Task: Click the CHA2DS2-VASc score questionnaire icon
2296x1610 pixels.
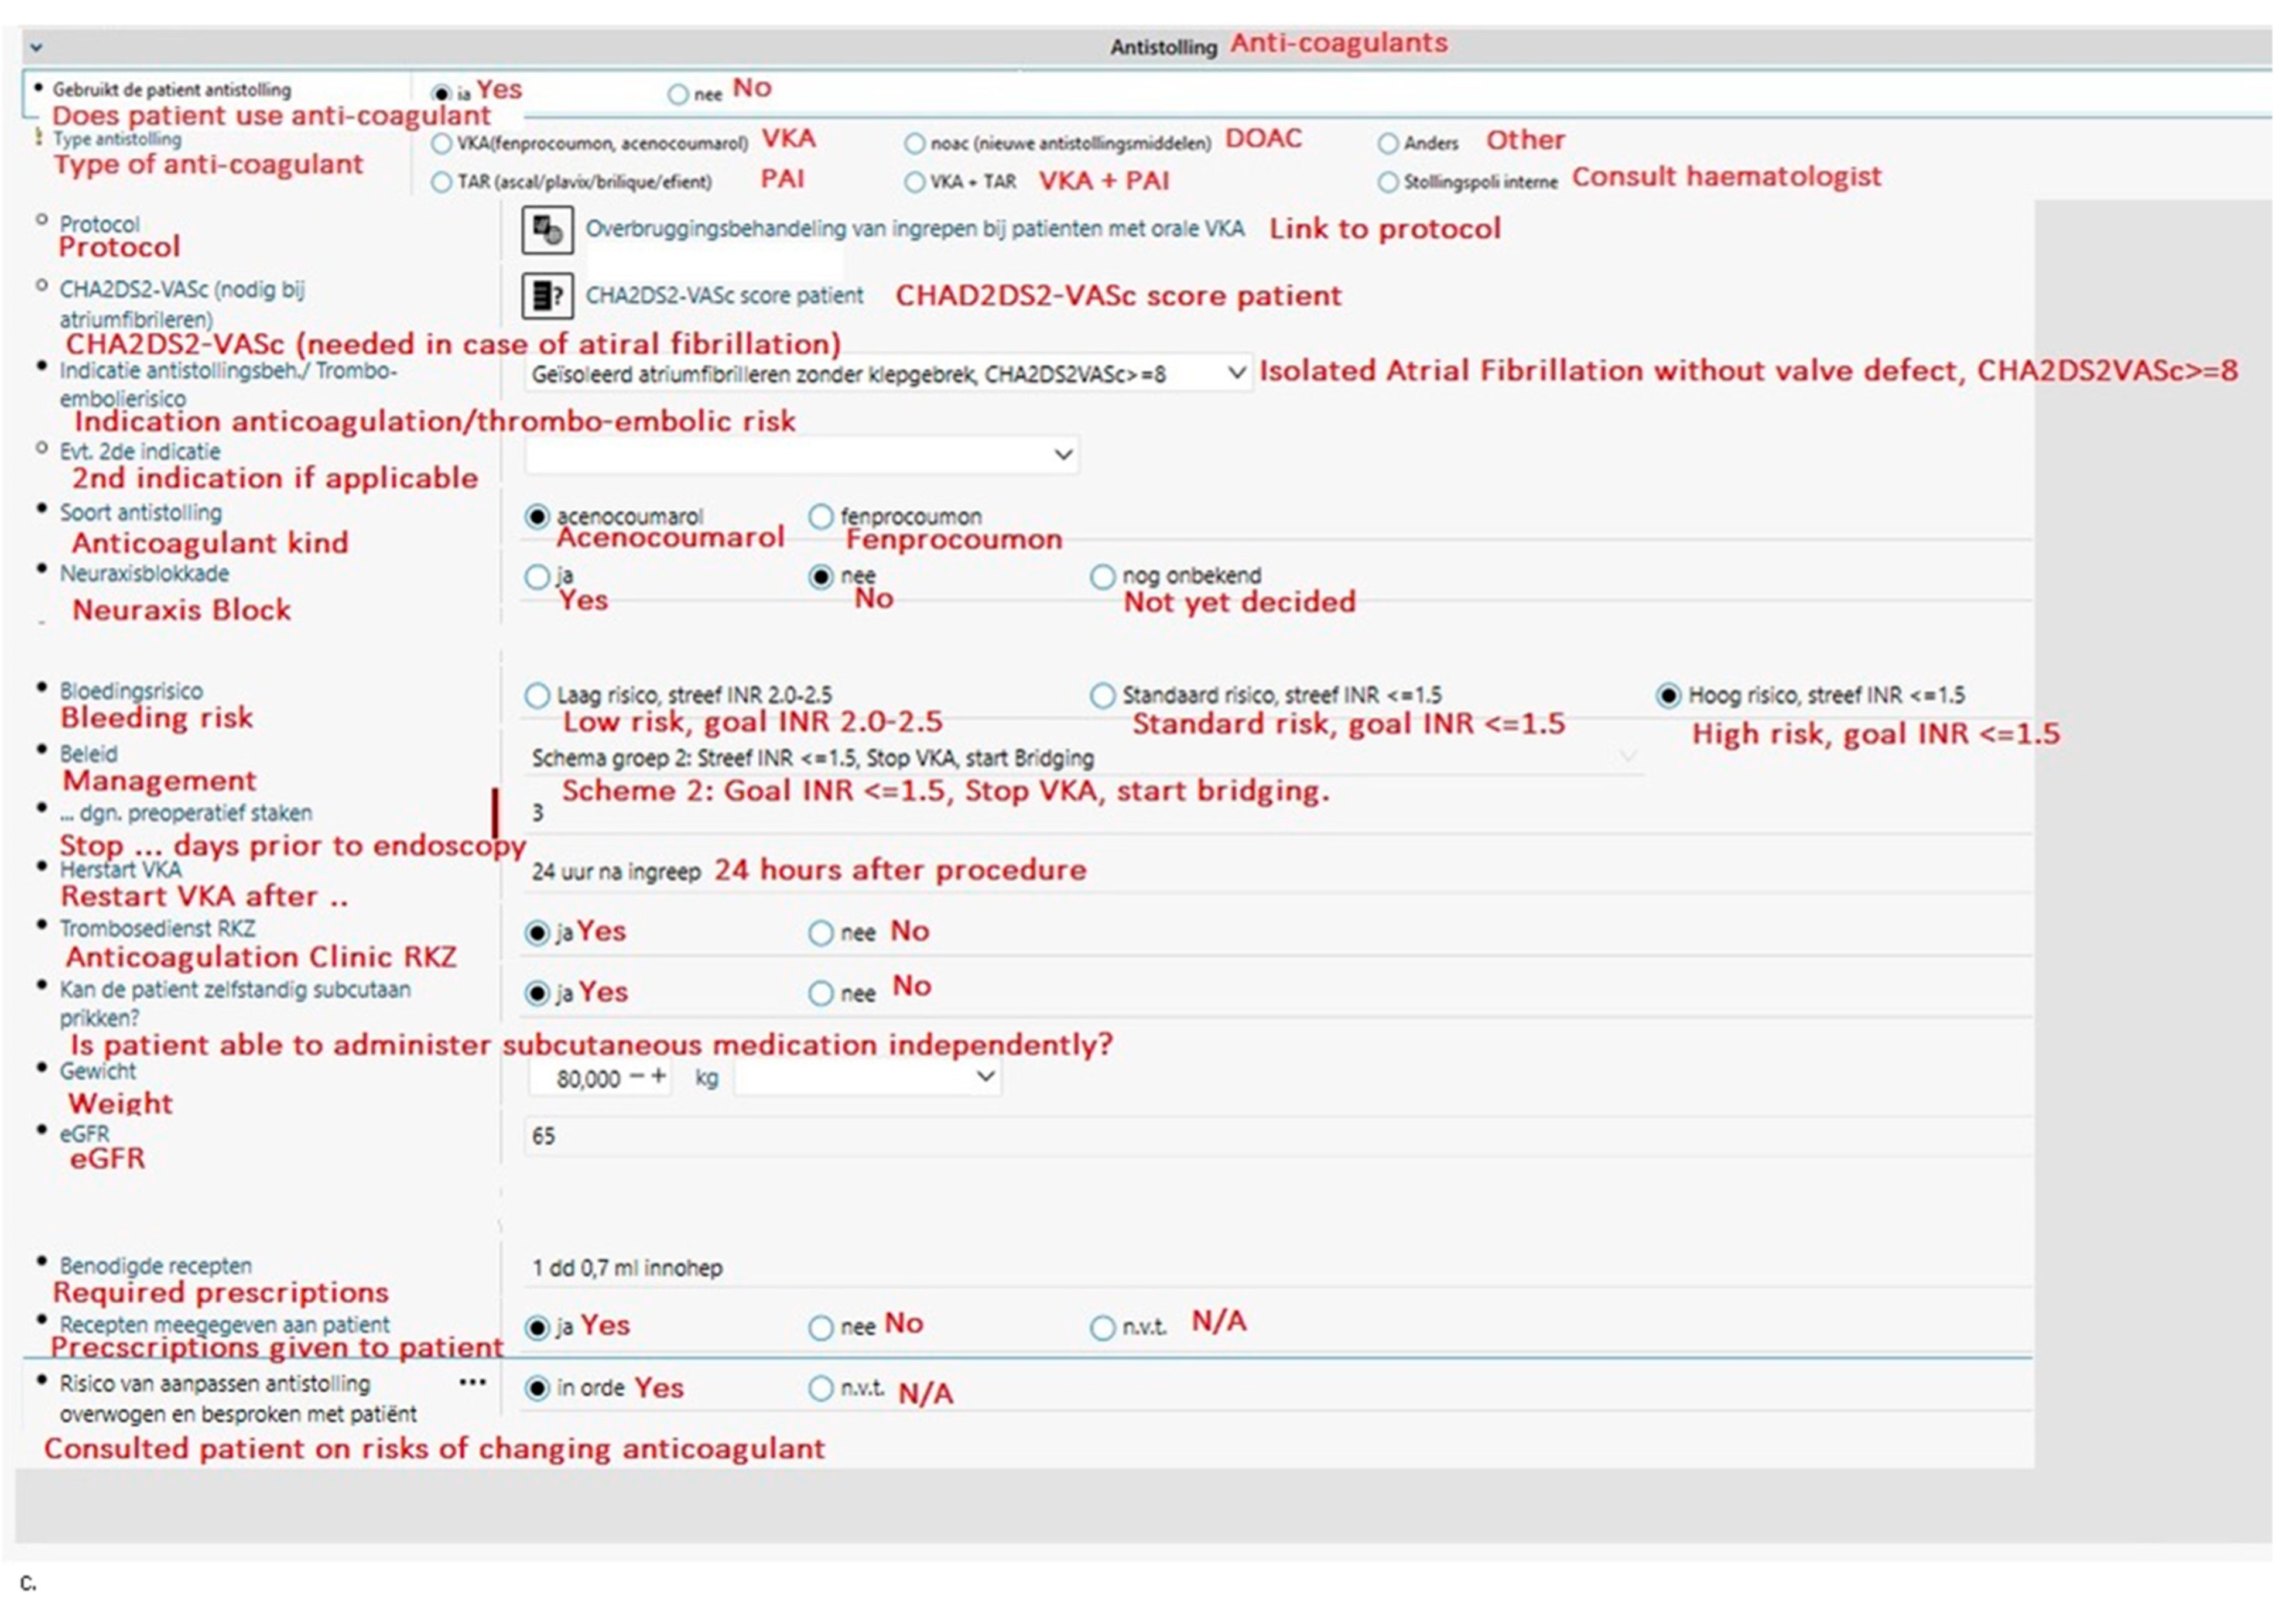Action: [547, 296]
